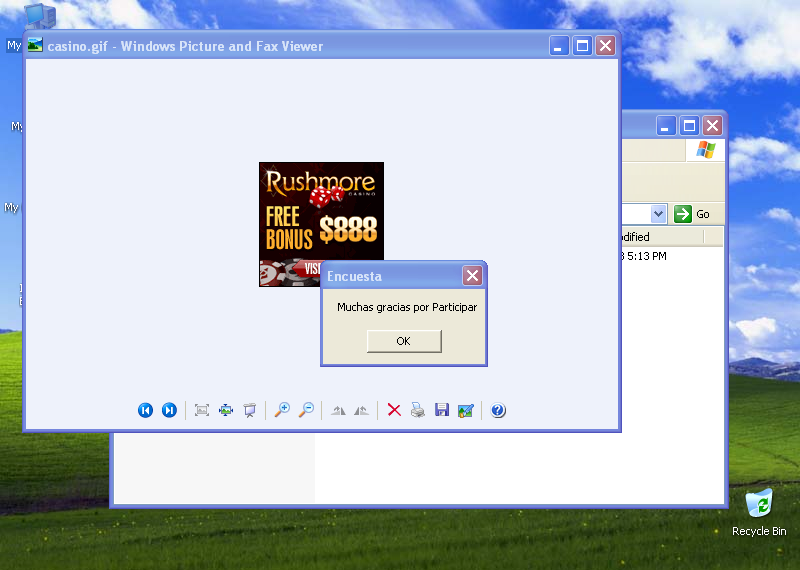Click the 5:13 PM date entry in Explorer
Viewport: 800px width, 570px height.
click(644, 256)
